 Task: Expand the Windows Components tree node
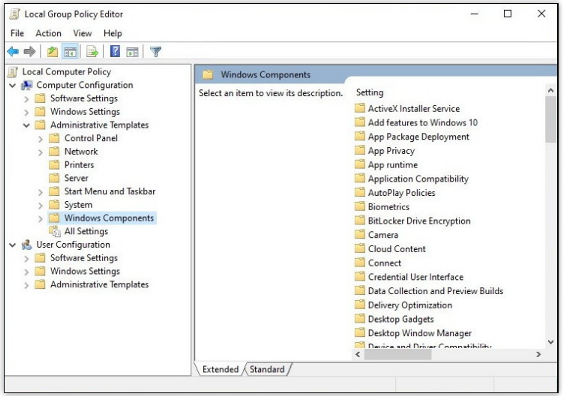[x=40, y=218]
